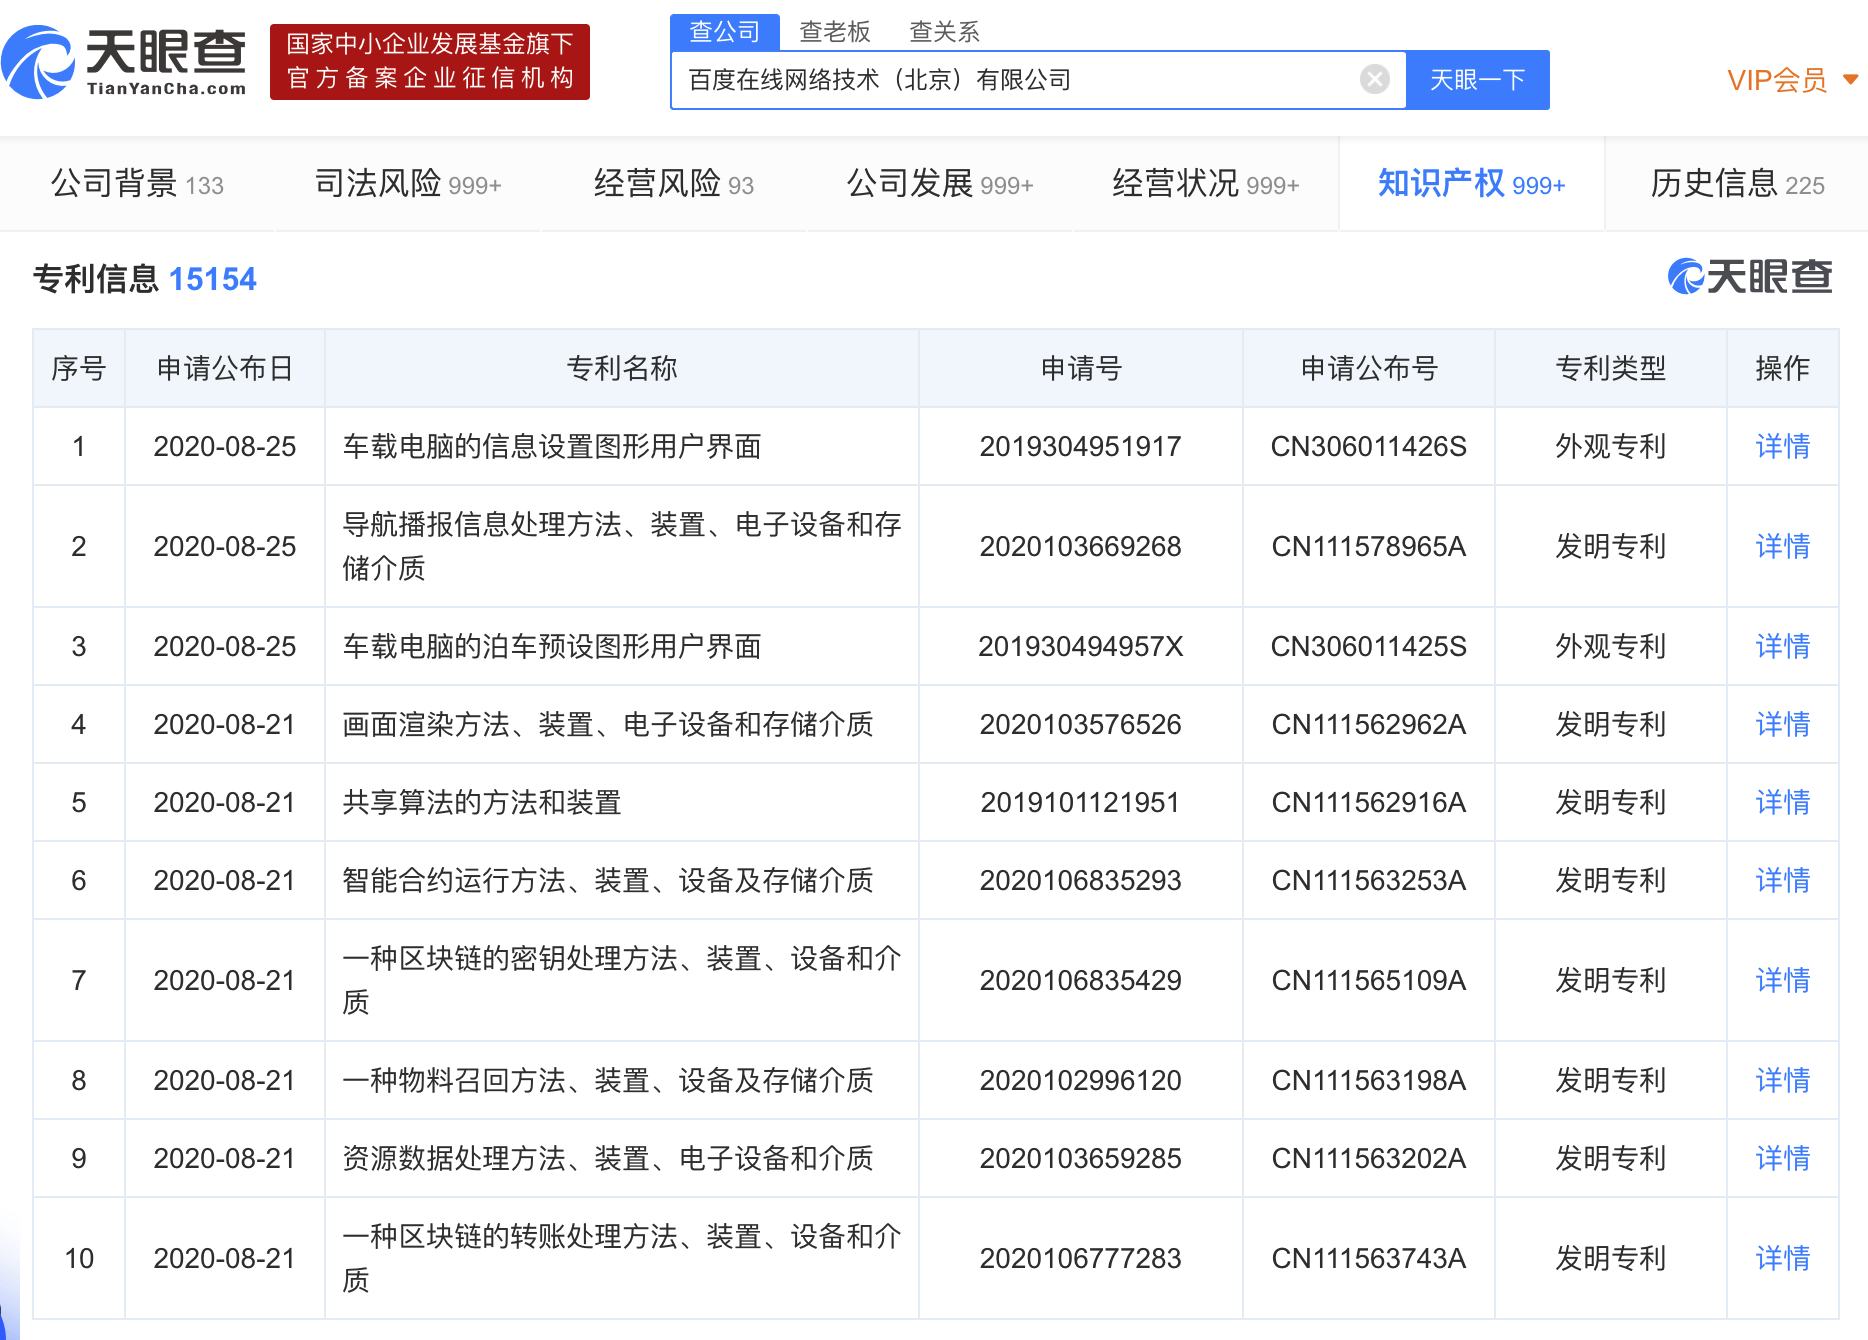Select application number 201930494957X

pyautogui.click(x=1080, y=646)
